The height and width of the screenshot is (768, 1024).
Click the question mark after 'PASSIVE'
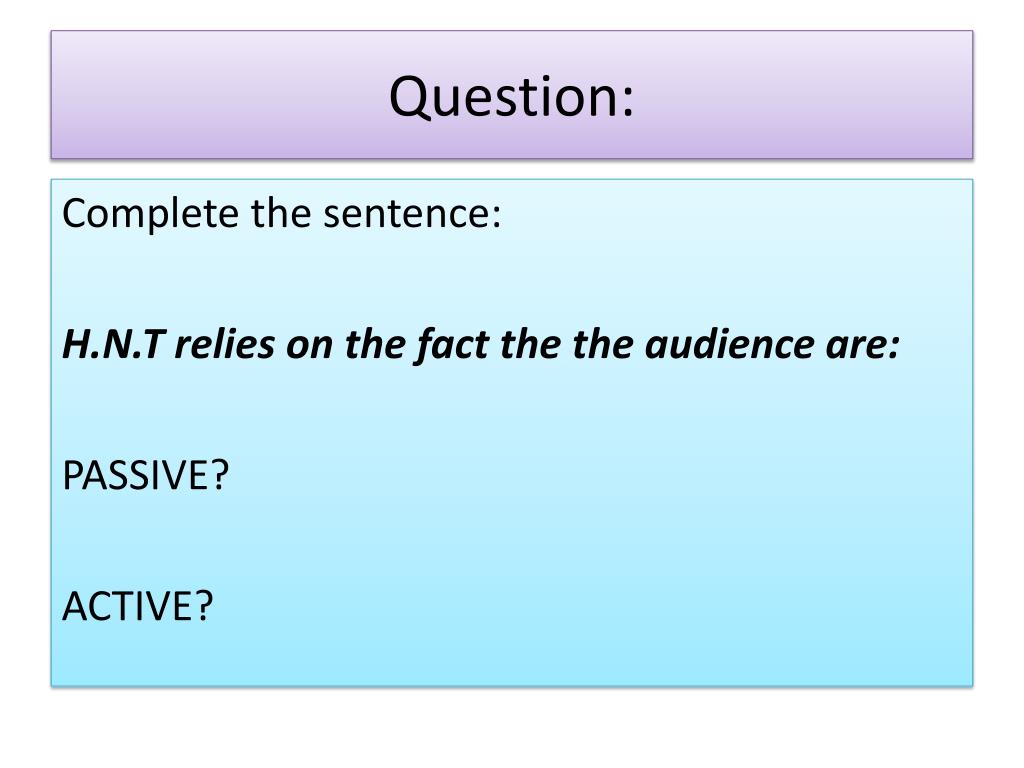[x=221, y=475]
